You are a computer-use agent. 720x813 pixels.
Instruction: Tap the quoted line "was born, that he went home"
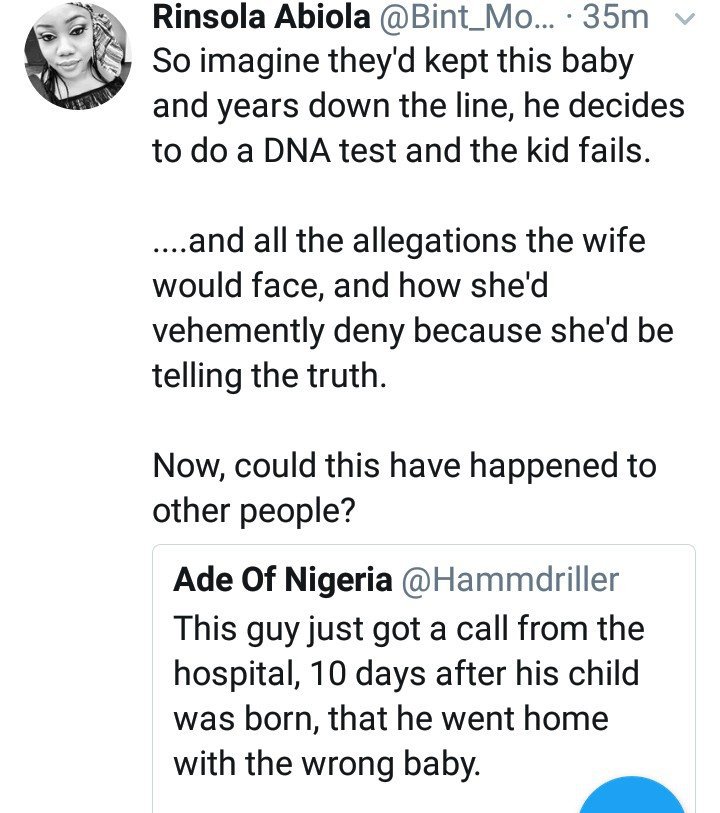pos(391,719)
